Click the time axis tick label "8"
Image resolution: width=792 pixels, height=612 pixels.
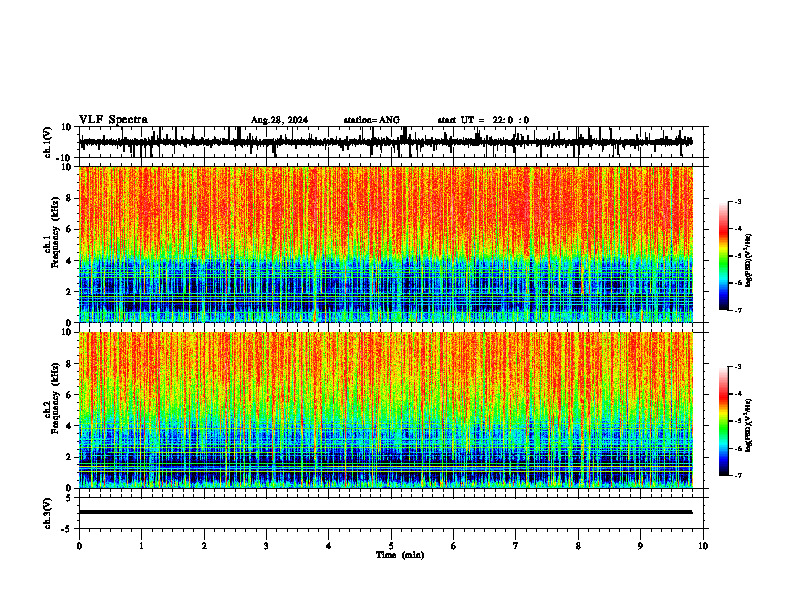[x=578, y=546]
